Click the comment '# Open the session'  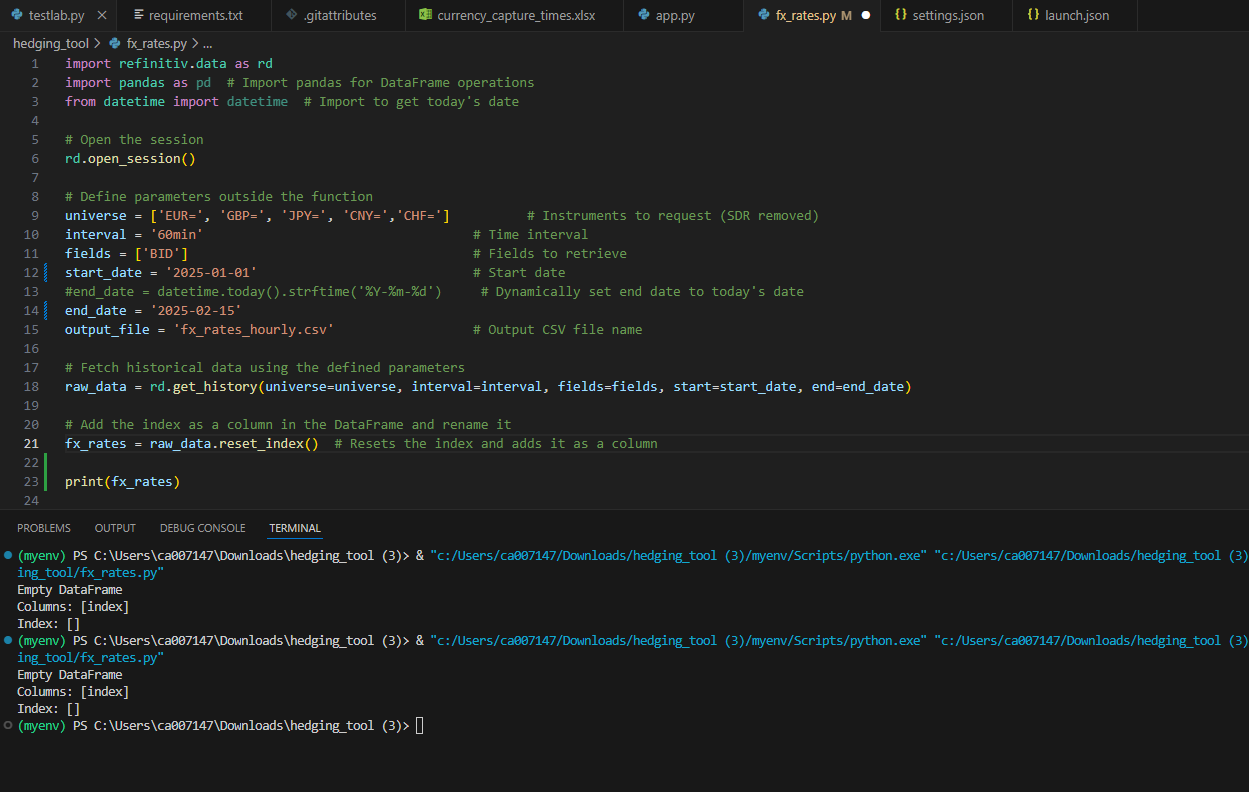click(134, 140)
